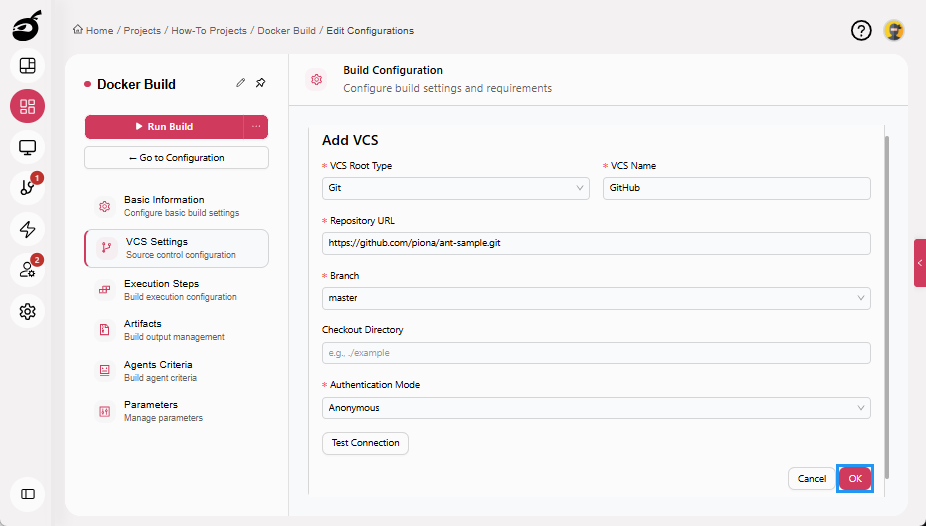Open Home breadcrumb link
The height and width of the screenshot is (526, 926).
(x=99, y=31)
